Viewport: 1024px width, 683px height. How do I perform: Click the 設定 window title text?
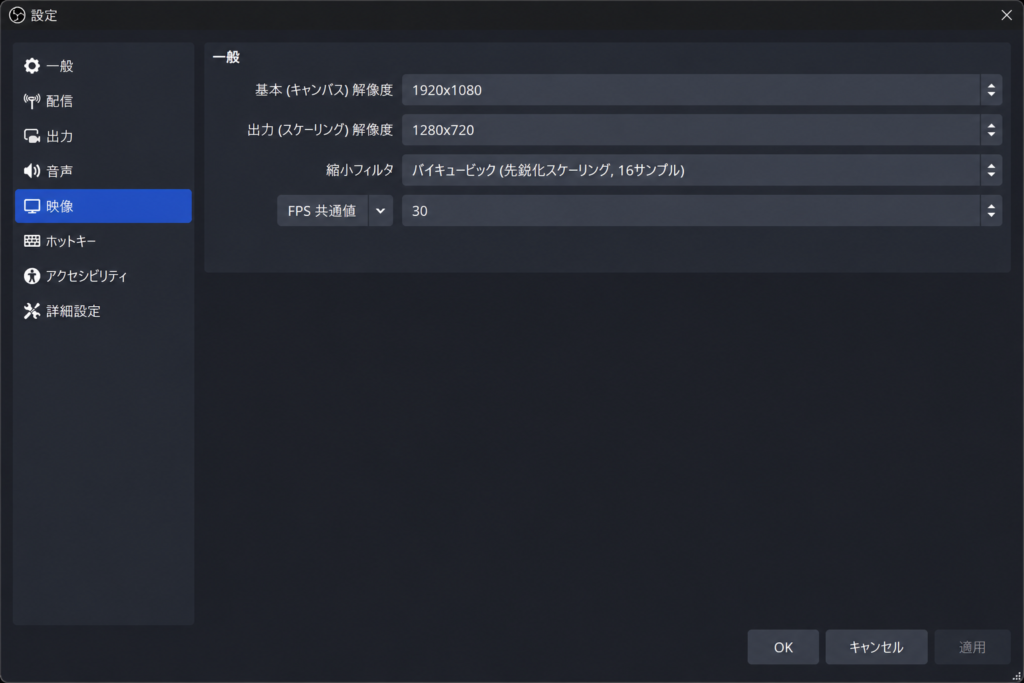click(x=44, y=15)
